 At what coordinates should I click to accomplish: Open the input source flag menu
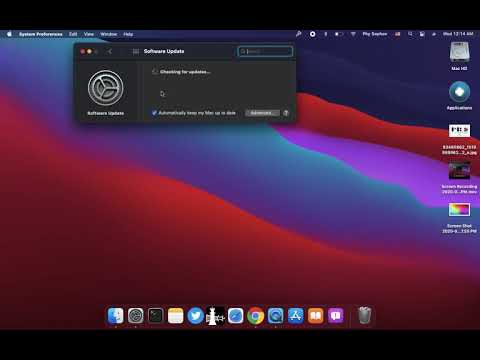coord(397,34)
